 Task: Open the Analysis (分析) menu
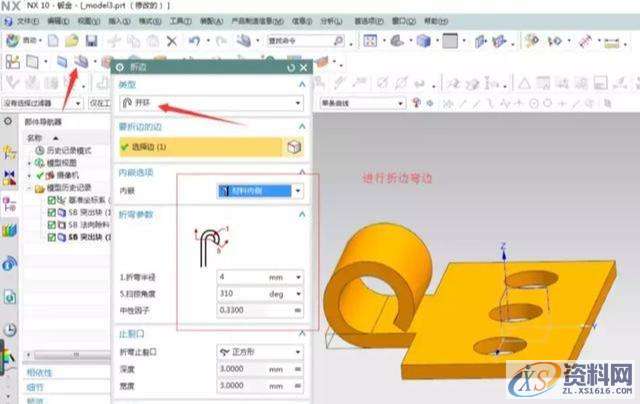click(331, 21)
